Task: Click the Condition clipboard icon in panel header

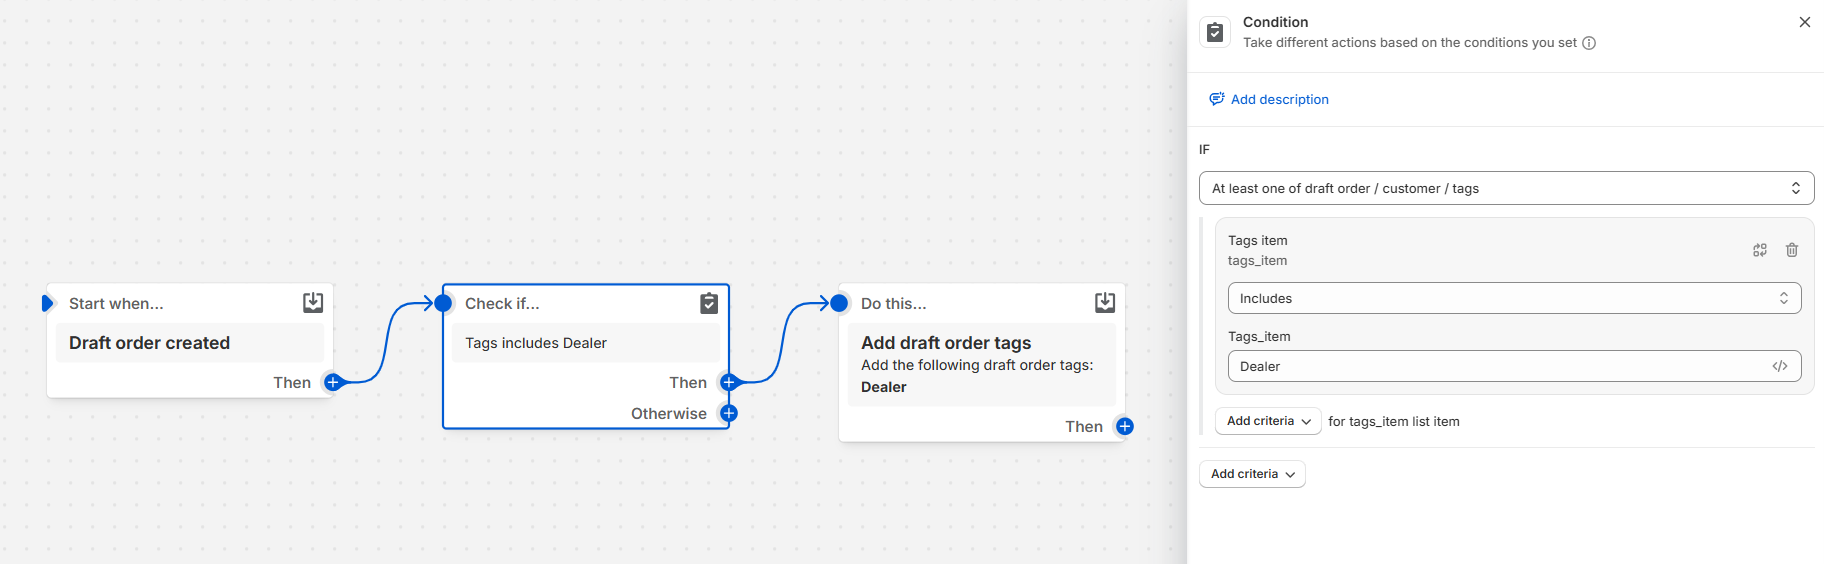Action: 1215,33
